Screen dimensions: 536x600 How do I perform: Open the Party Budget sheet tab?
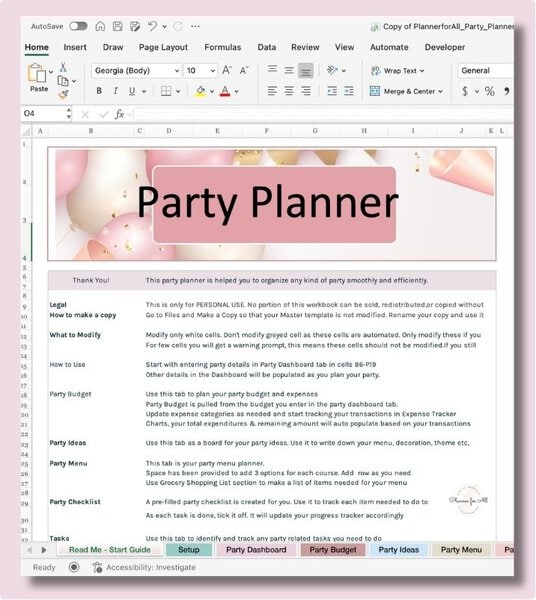(333, 550)
